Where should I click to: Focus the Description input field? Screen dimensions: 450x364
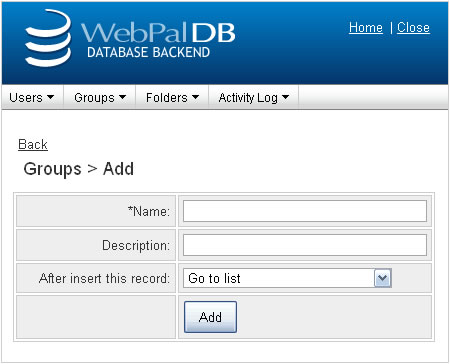(x=305, y=245)
